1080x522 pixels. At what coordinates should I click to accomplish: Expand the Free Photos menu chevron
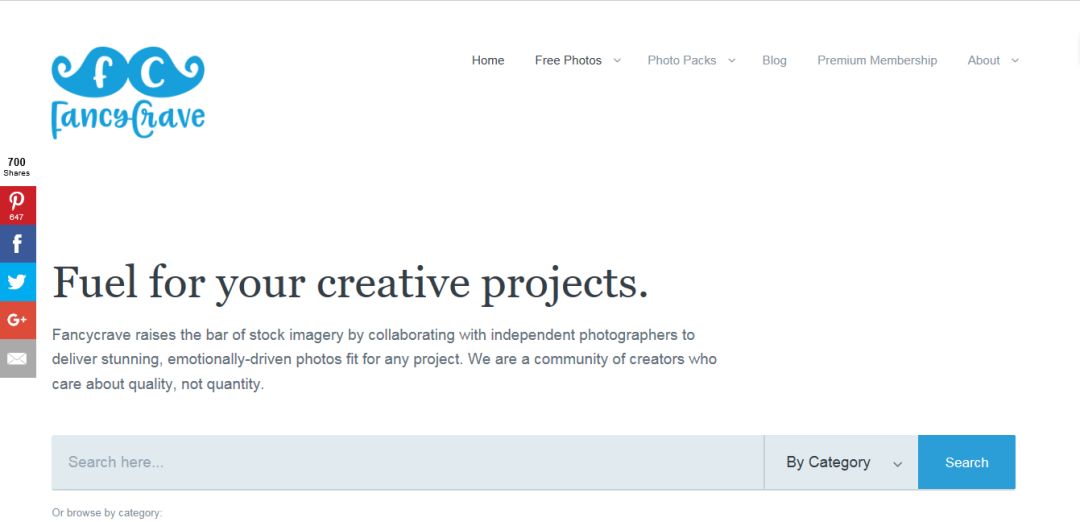(x=617, y=61)
